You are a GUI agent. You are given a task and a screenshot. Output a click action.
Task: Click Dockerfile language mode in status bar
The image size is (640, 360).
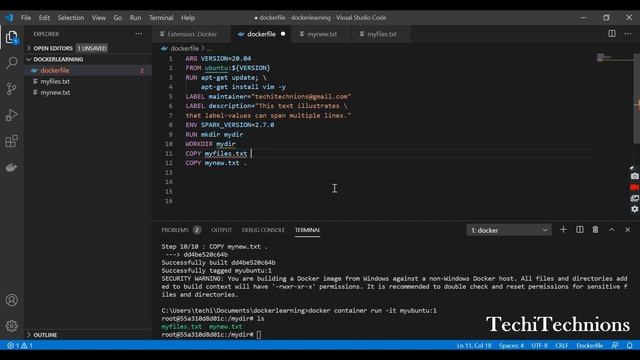(x=590, y=345)
